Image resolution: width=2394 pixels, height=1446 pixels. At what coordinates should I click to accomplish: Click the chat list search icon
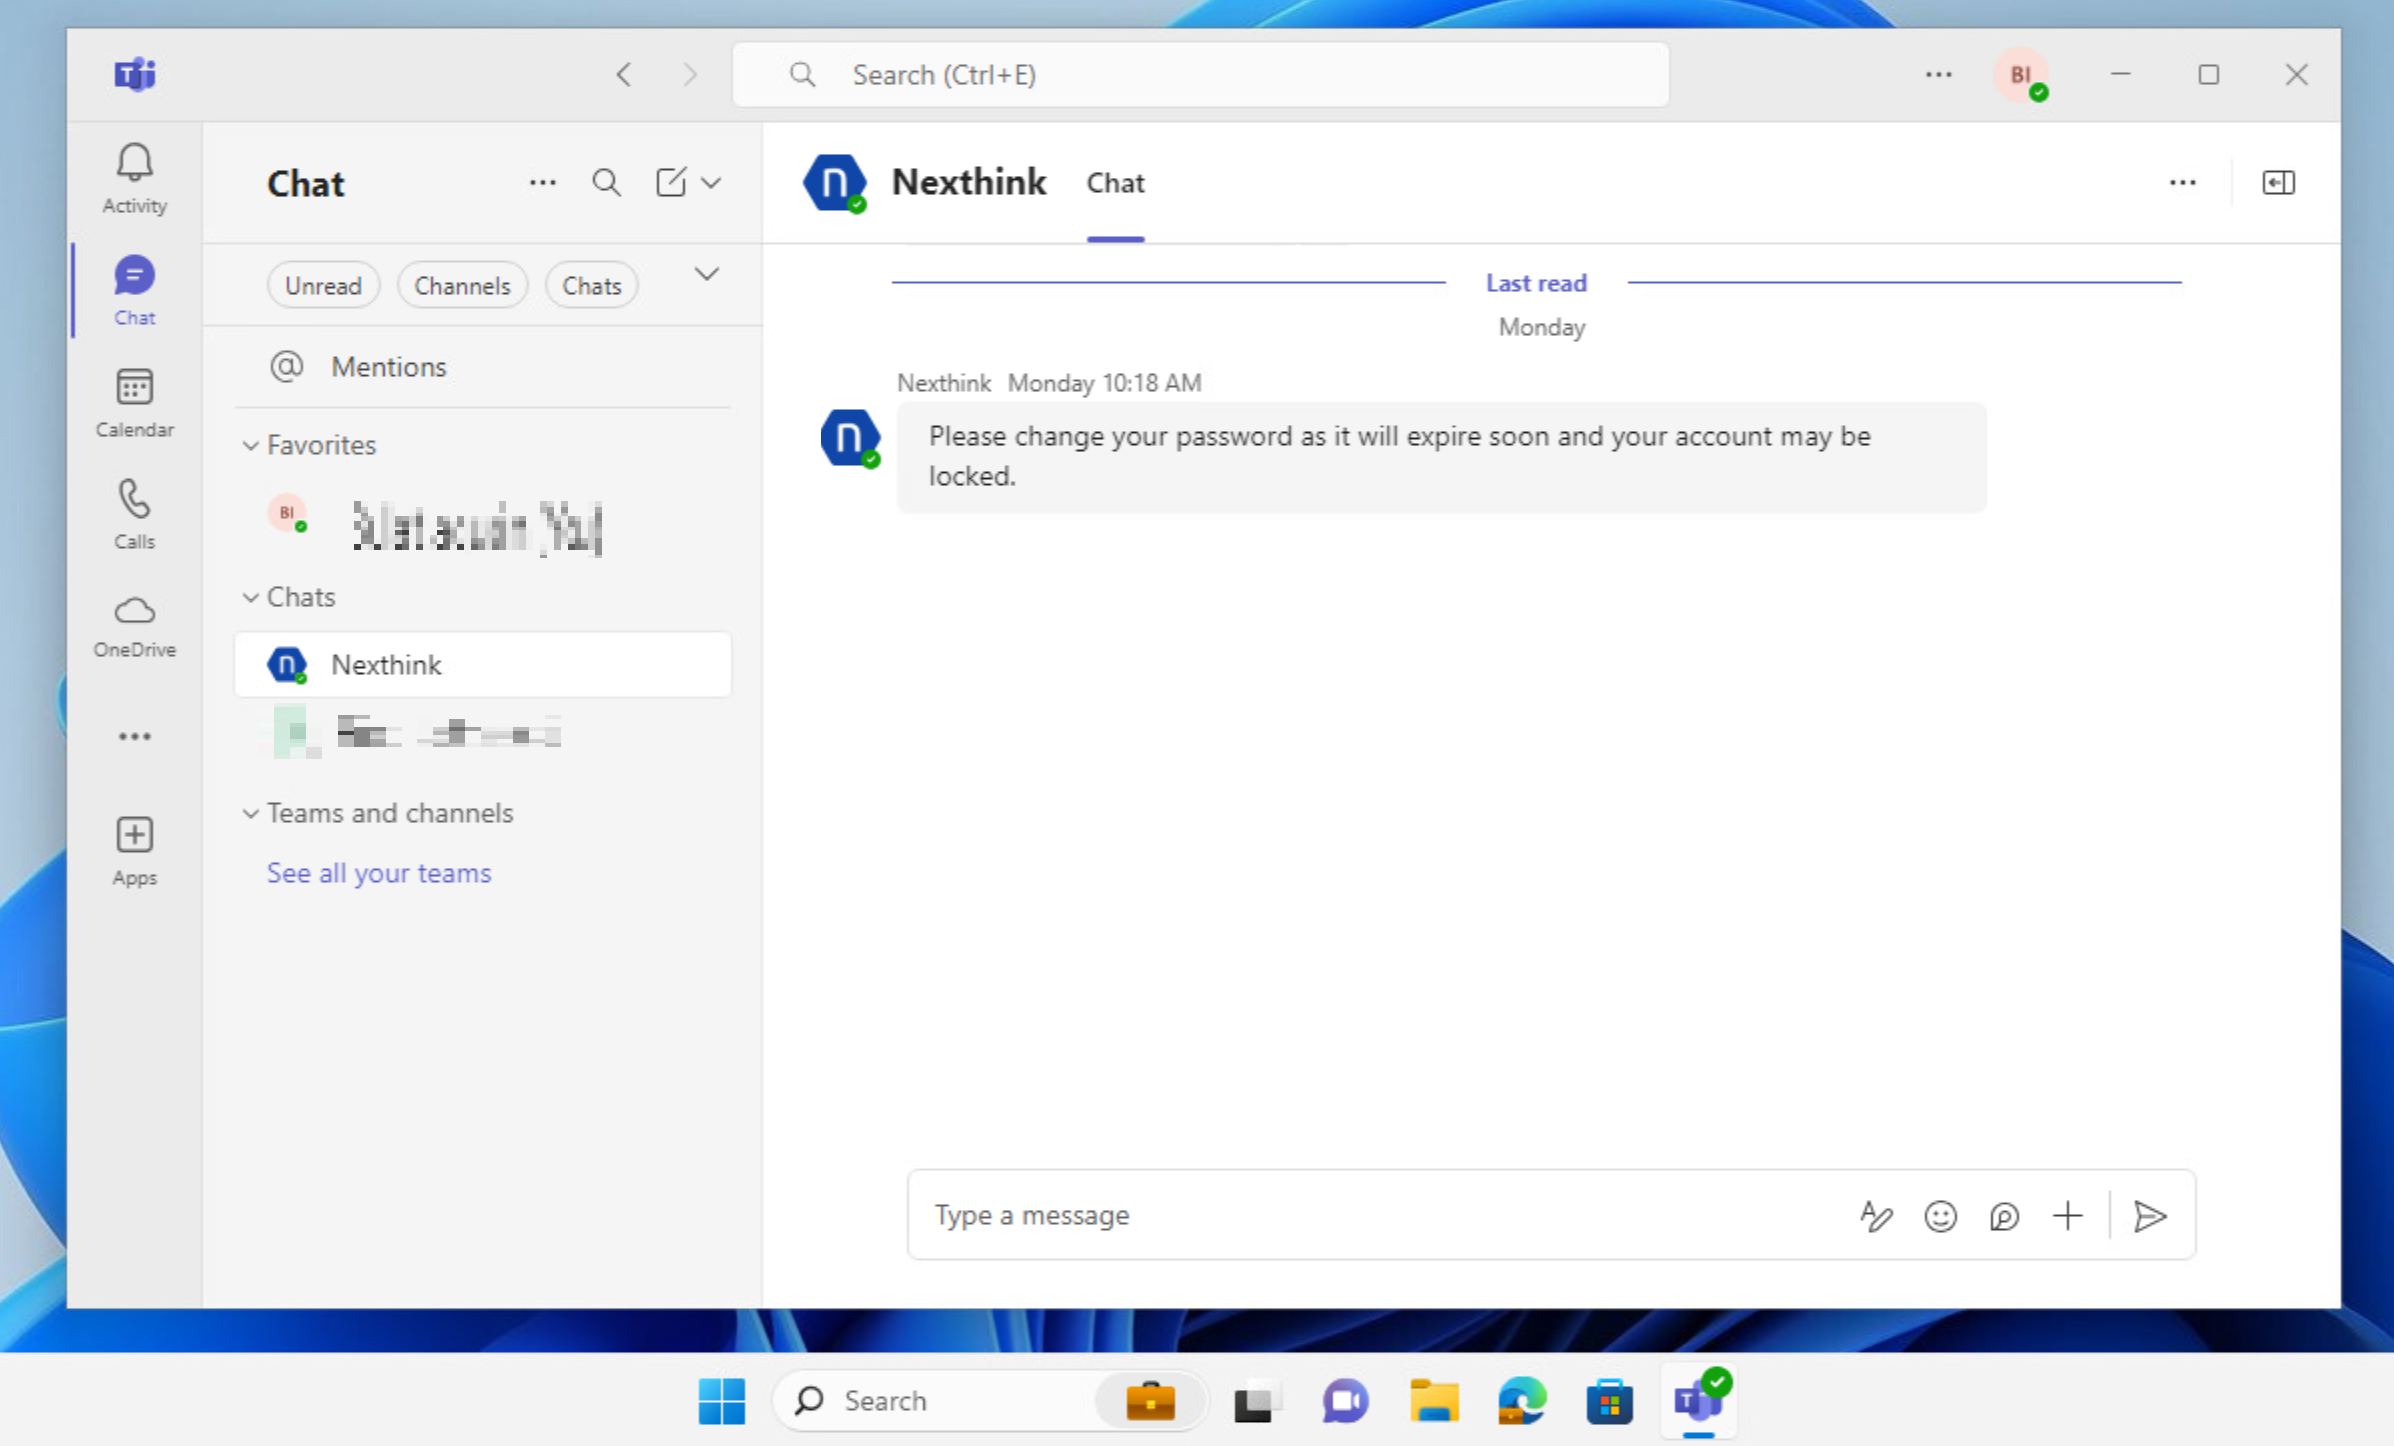606,183
